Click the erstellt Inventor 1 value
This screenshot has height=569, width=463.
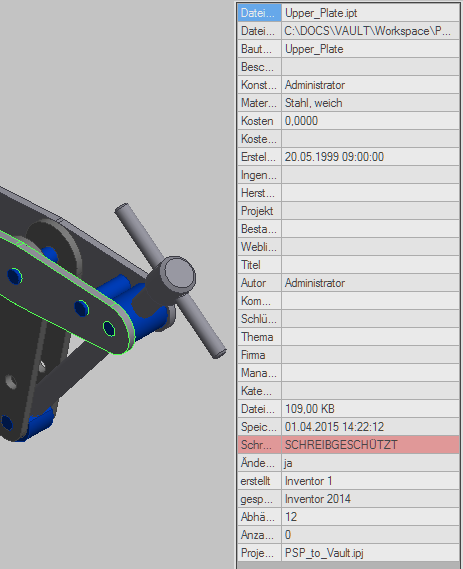point(370,481)
